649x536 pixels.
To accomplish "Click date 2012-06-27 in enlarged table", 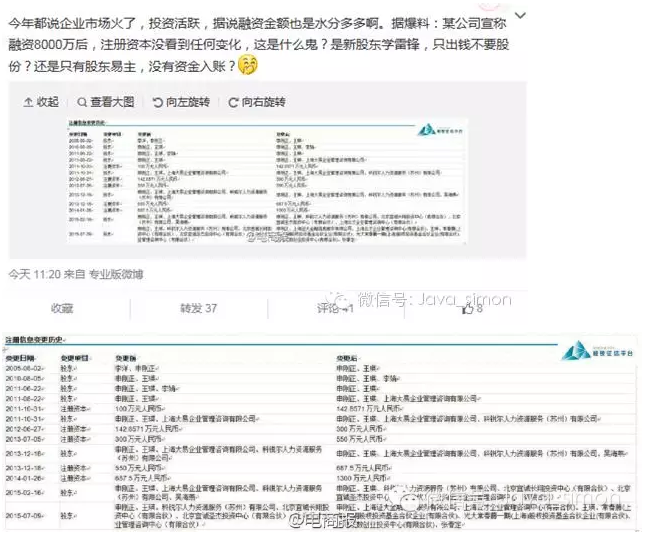I will 24,429.
